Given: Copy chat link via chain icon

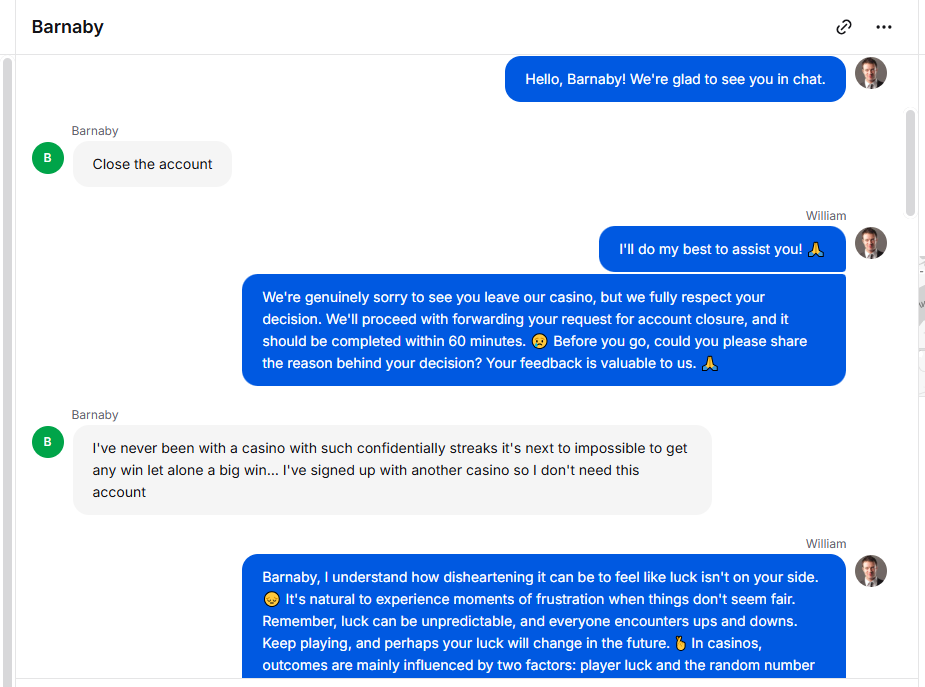Looking at the screenshot, I should click(844, 27).
